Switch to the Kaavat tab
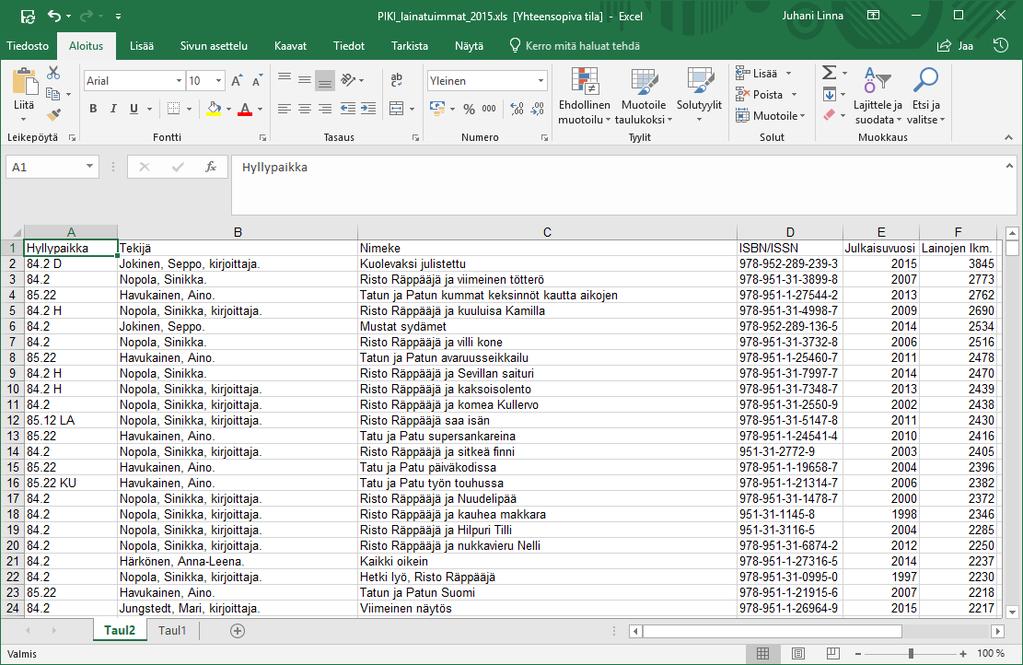This screenshot has width=1023, height=665. tap(290, 46)
